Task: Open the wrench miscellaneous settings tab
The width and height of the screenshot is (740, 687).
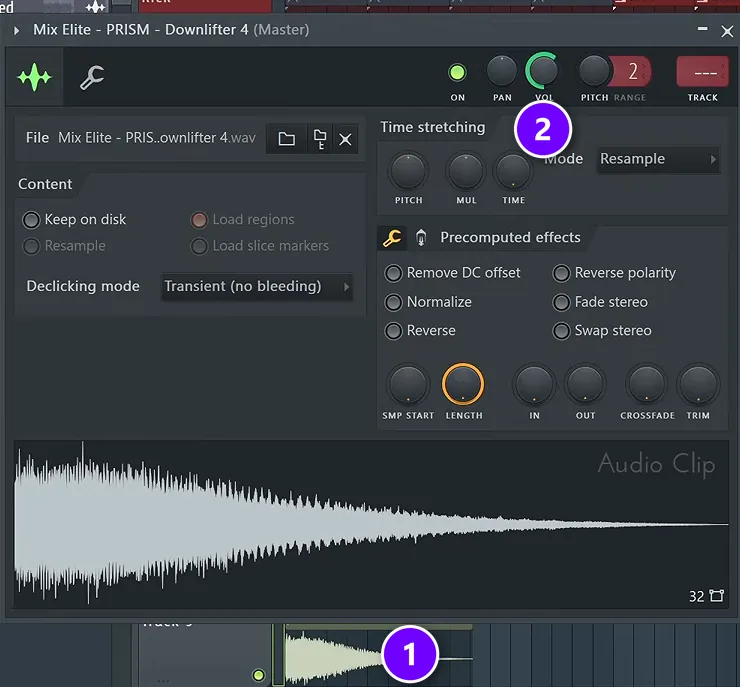Action: click(92, 77)
